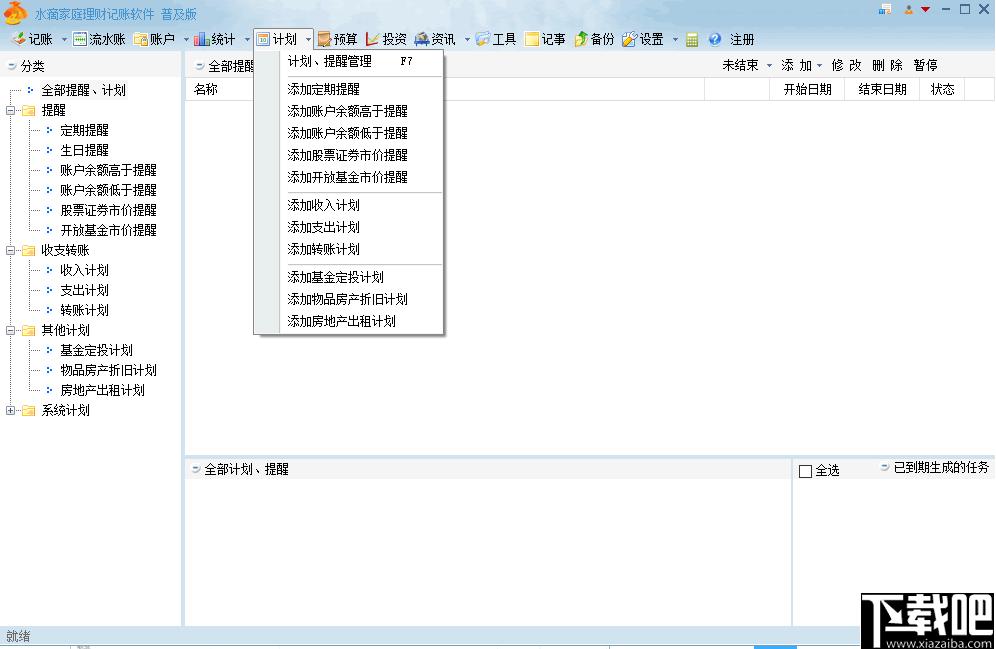Click the 提醒 folder icon in tree
This screenshot has height=649, width=996.
click(x=29, y=110)
